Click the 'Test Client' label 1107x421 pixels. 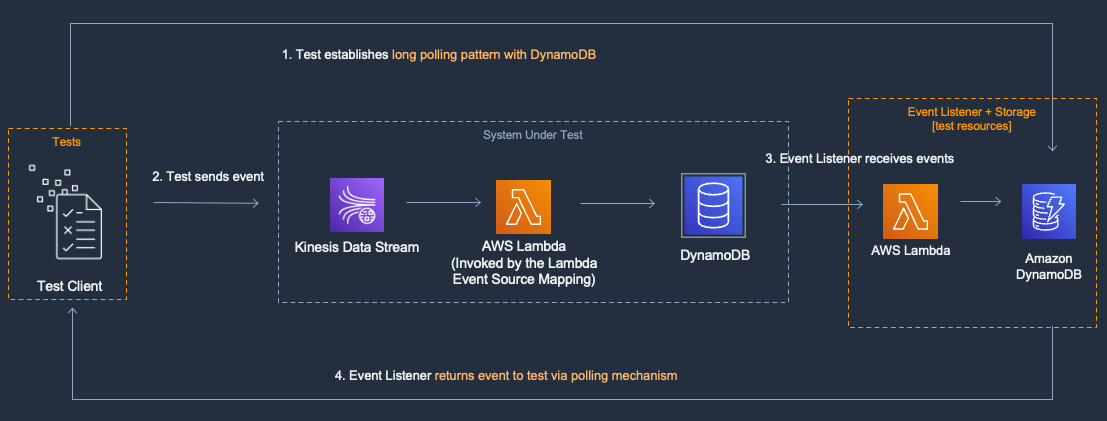tap(70, 286)
